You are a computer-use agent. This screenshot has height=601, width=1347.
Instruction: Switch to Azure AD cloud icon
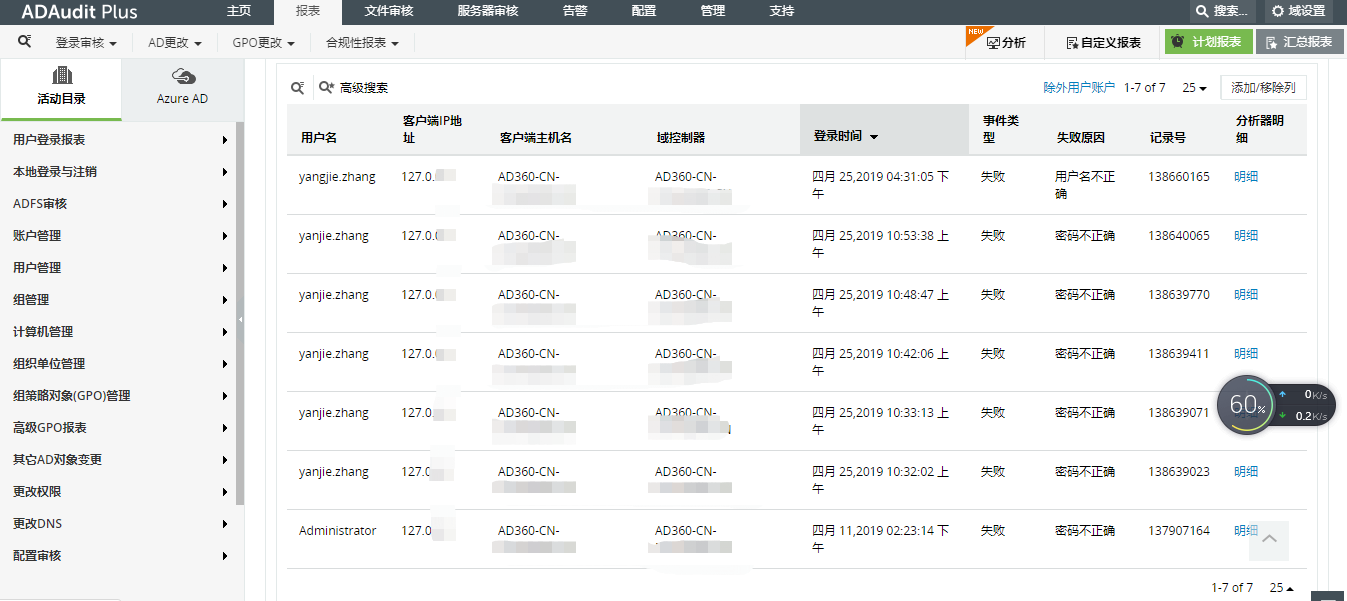(182, 77)
